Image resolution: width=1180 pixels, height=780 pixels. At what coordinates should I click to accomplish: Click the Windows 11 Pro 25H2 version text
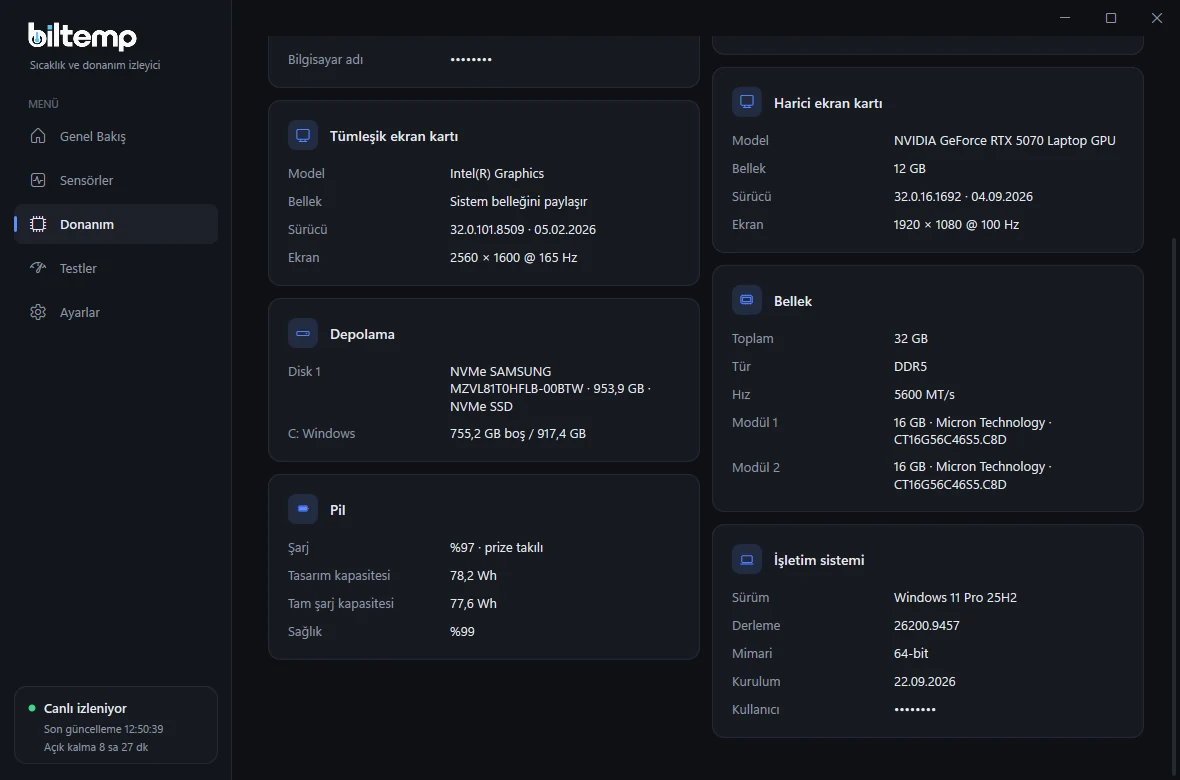point(956,598)
